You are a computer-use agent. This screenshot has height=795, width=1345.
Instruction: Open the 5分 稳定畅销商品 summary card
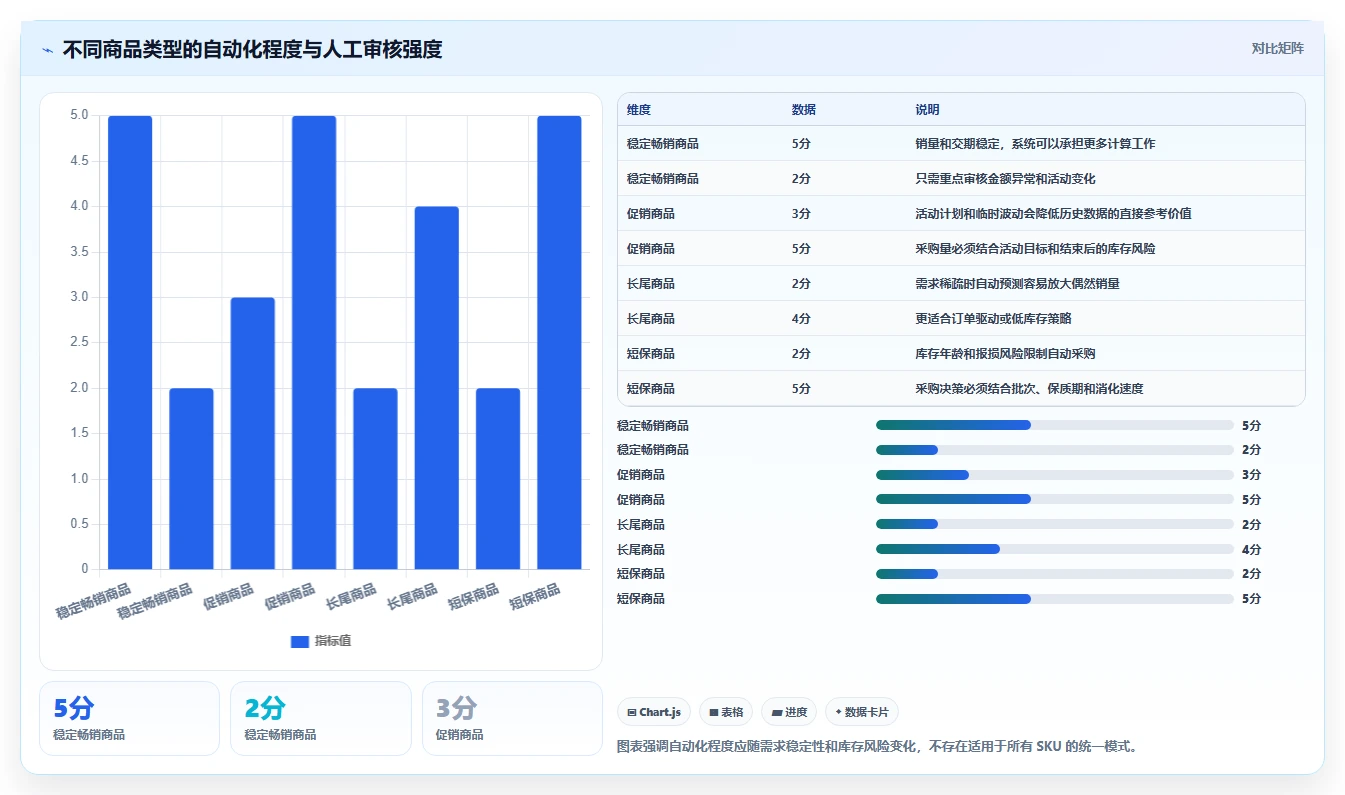pos(129,718)
